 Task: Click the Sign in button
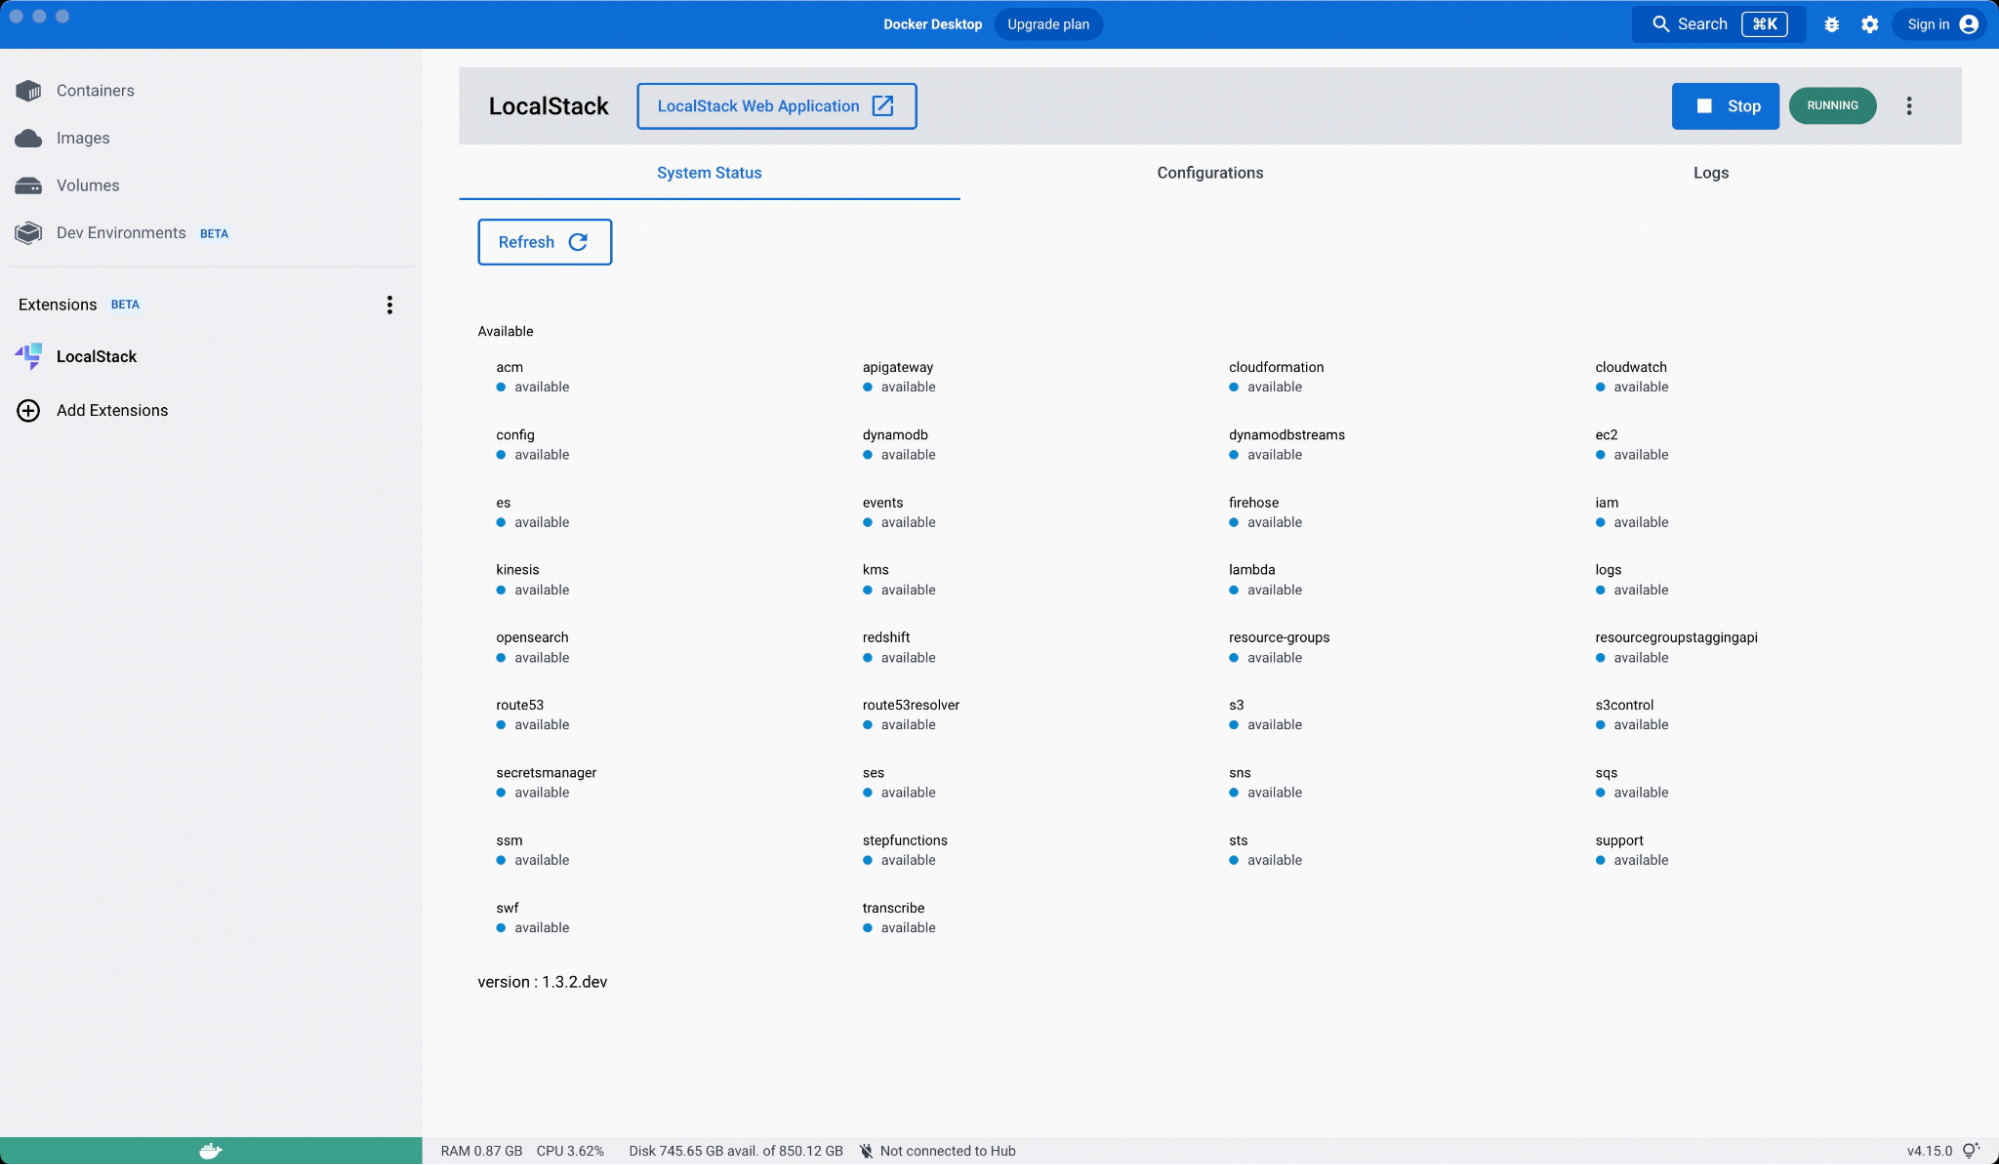coord(1944,24)
